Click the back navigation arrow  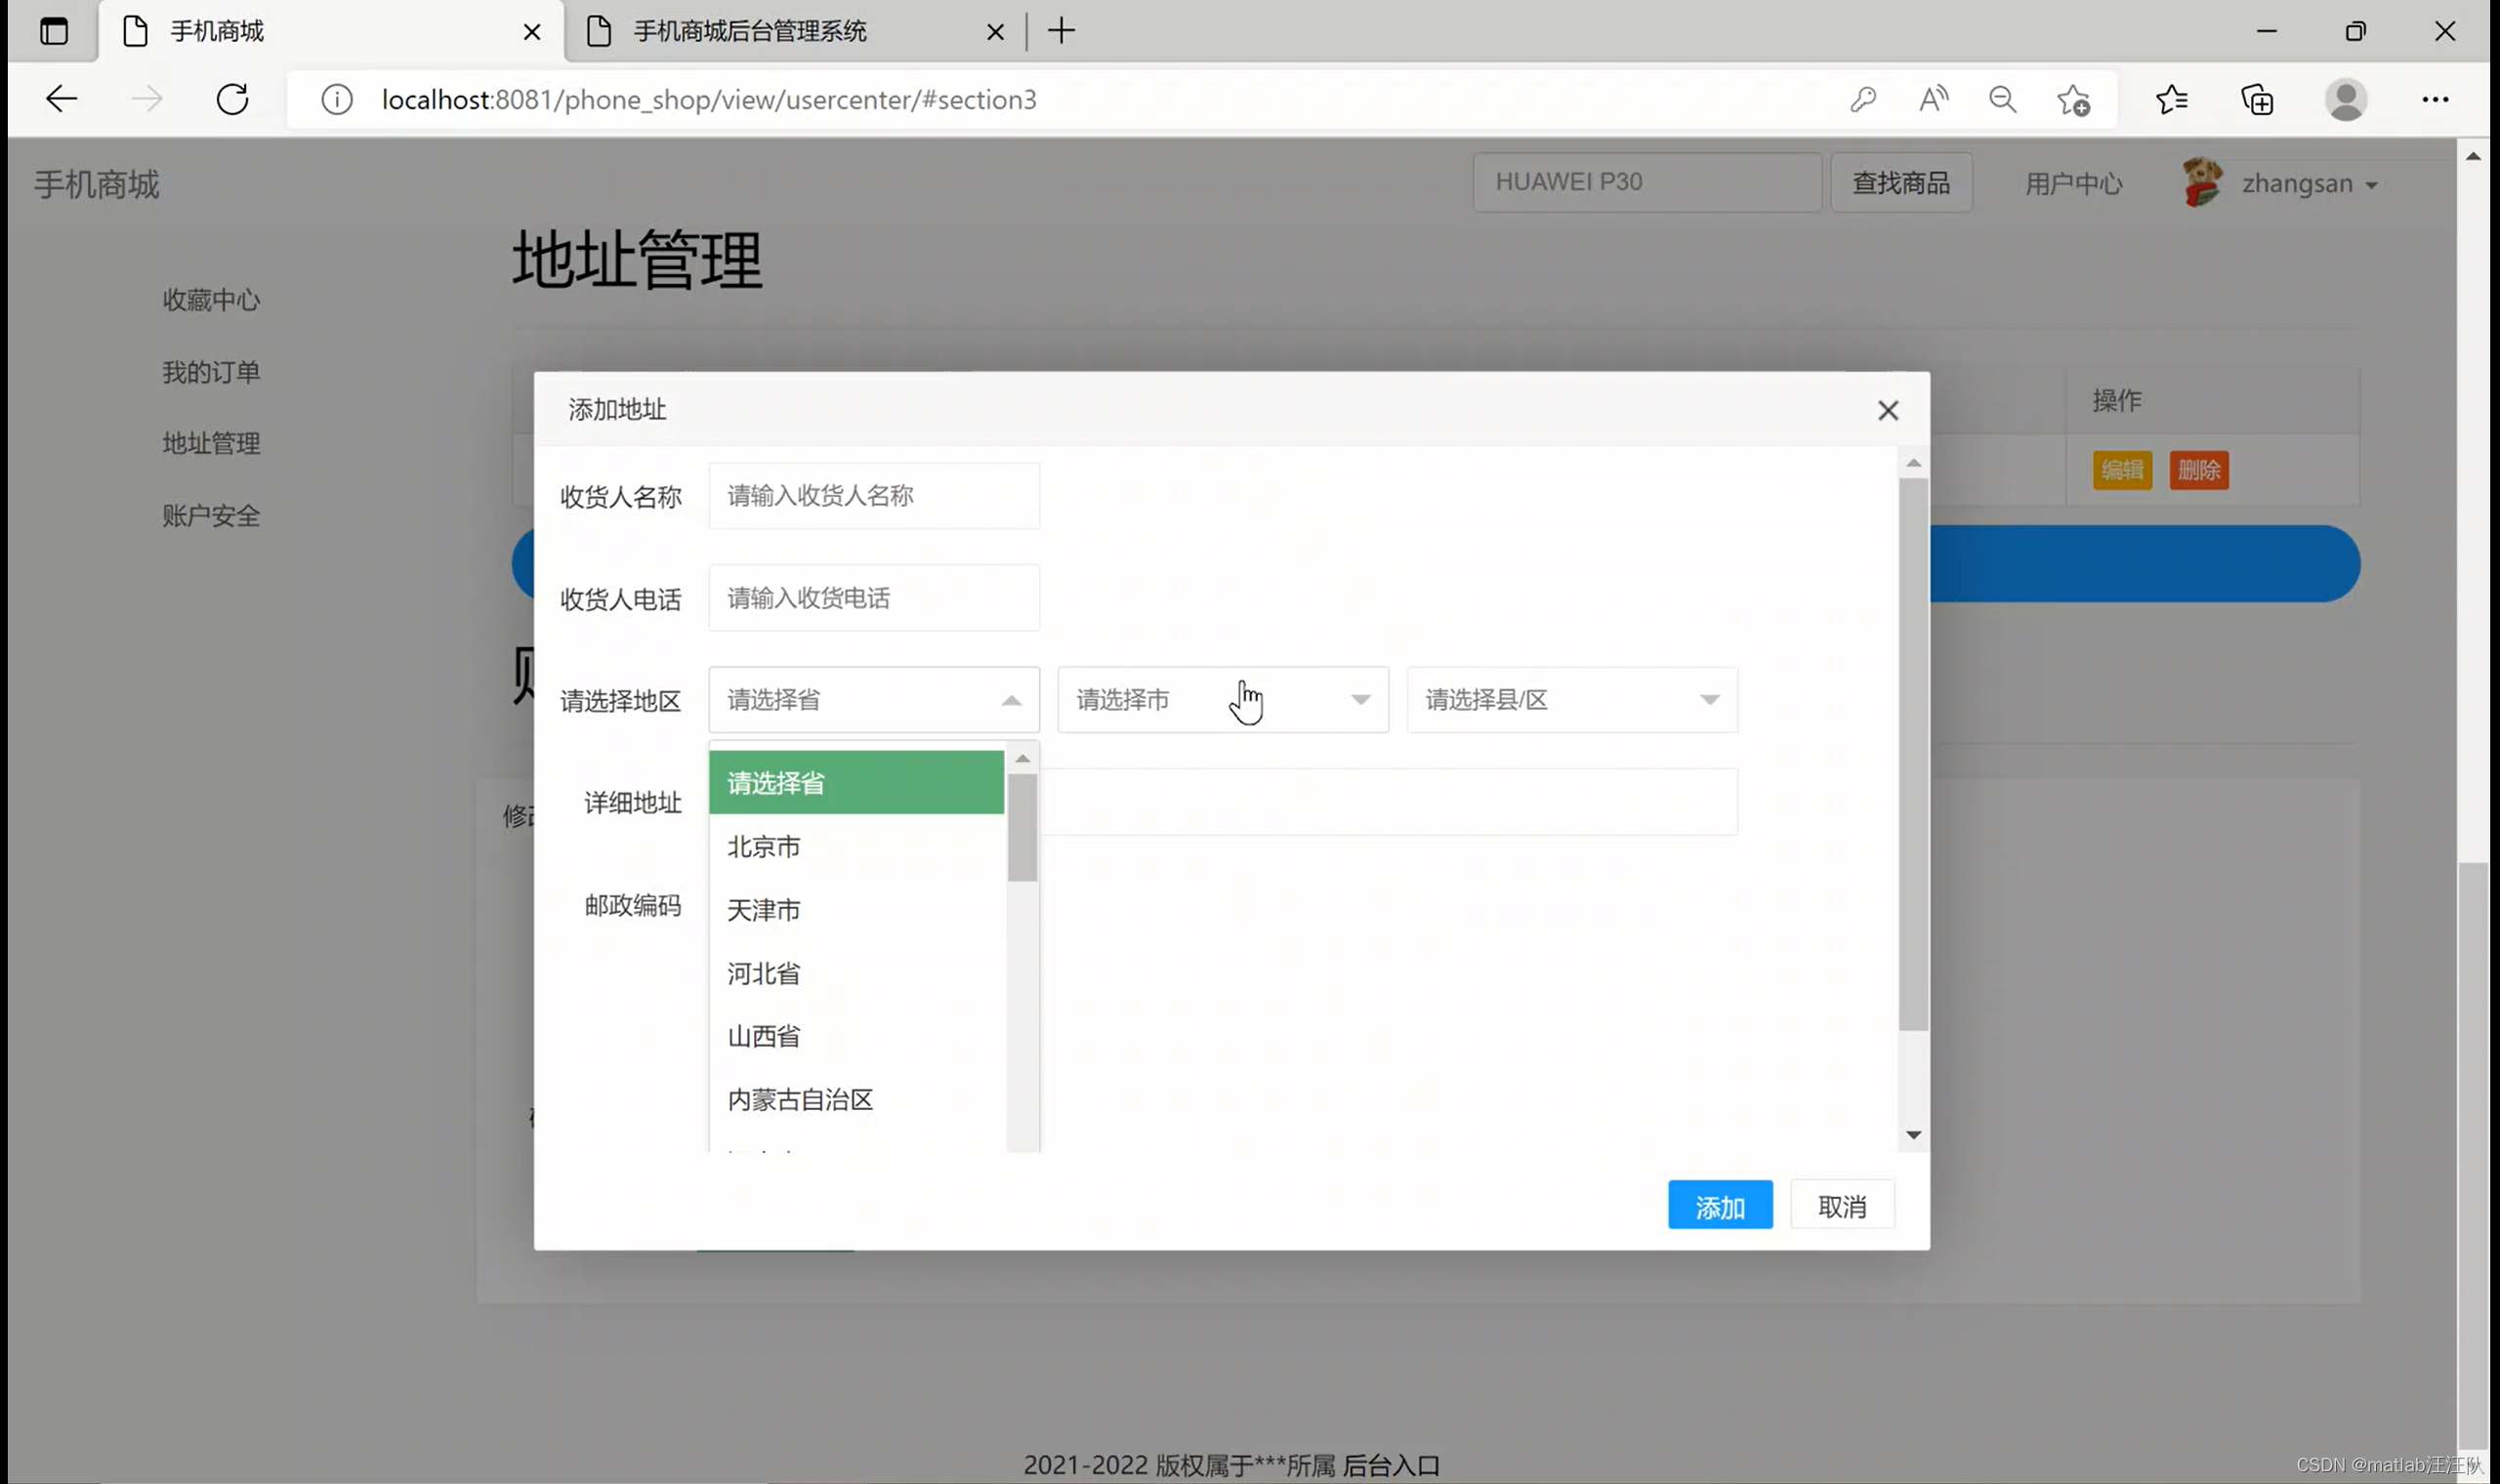pyautogui.click(x=61, y=99)
